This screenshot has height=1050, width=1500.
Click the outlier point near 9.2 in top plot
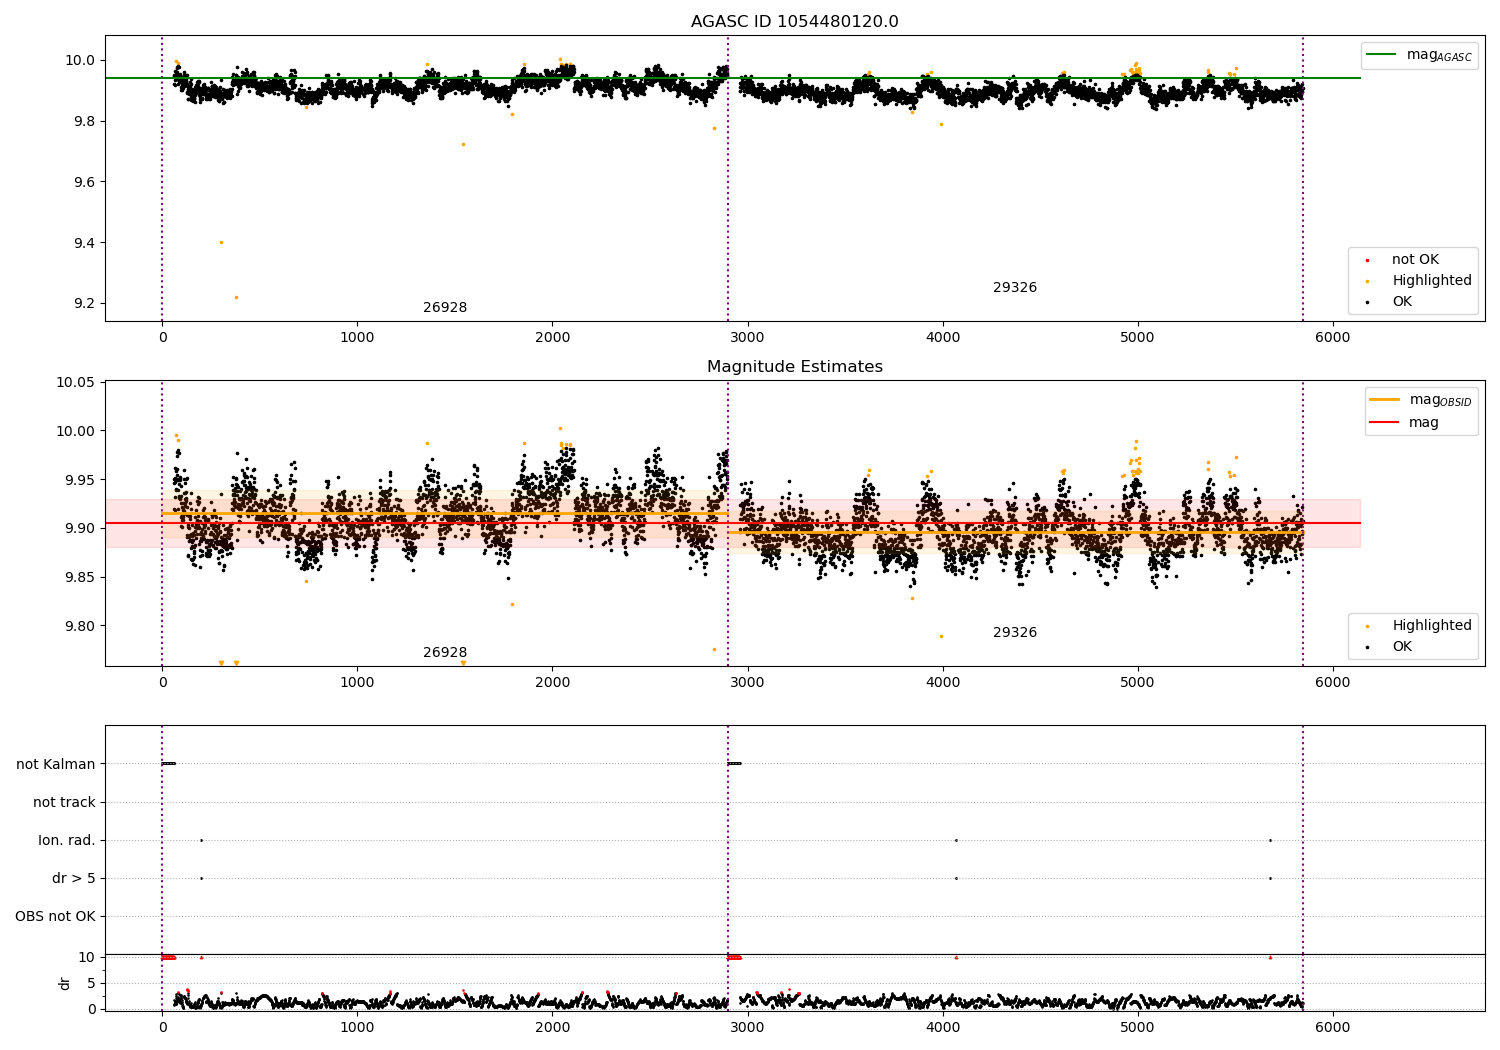pyautogui.click(x=236, y=297)
